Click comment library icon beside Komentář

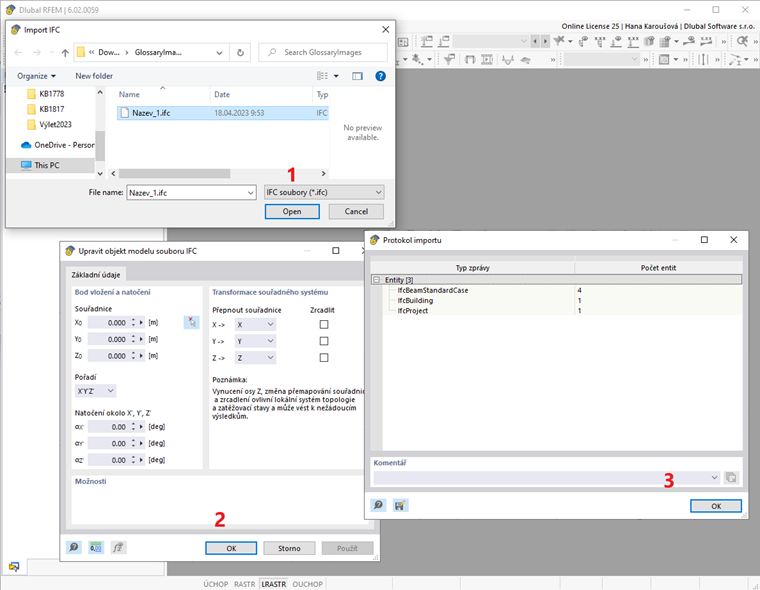[731, 478]
